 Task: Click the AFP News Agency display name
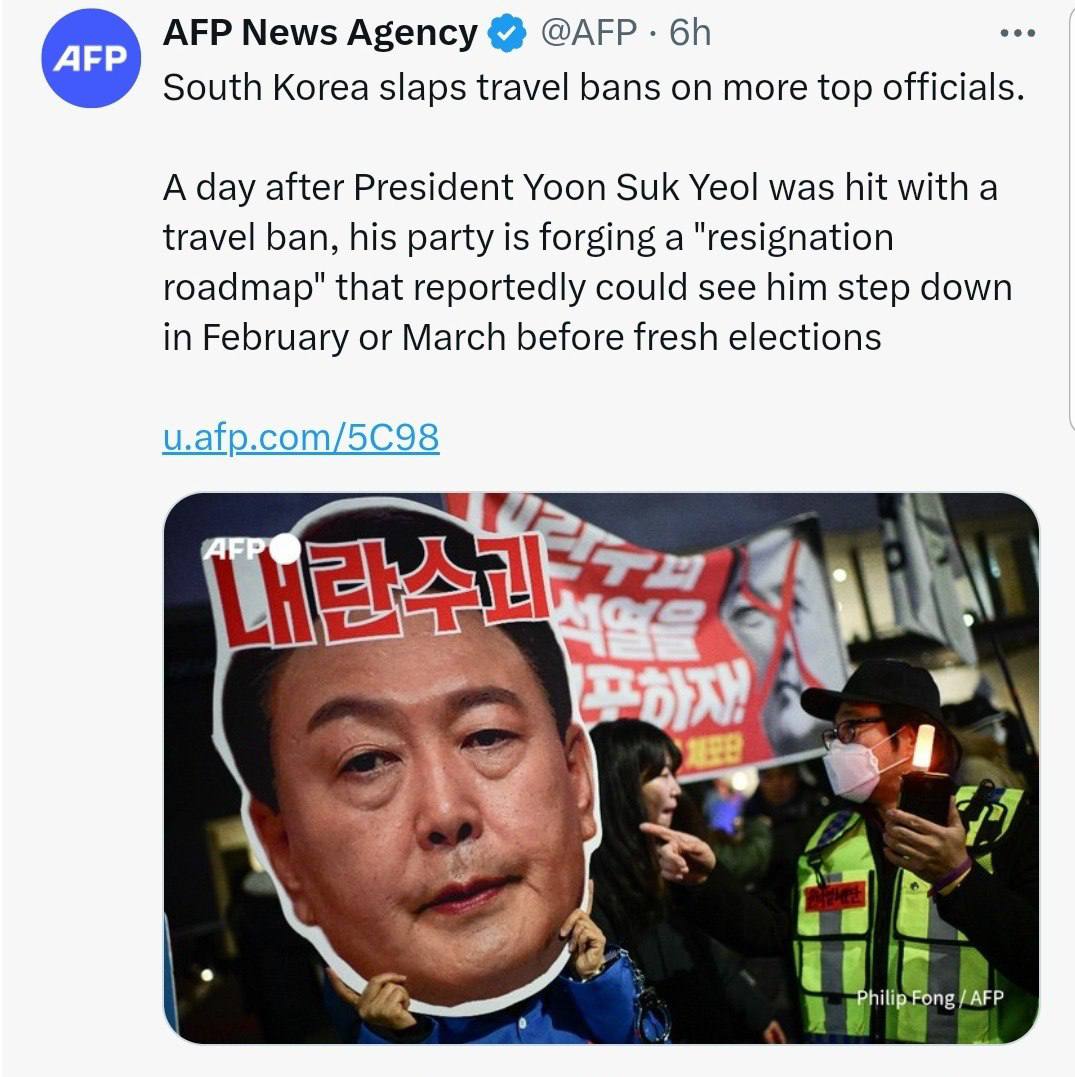[320, 34]
